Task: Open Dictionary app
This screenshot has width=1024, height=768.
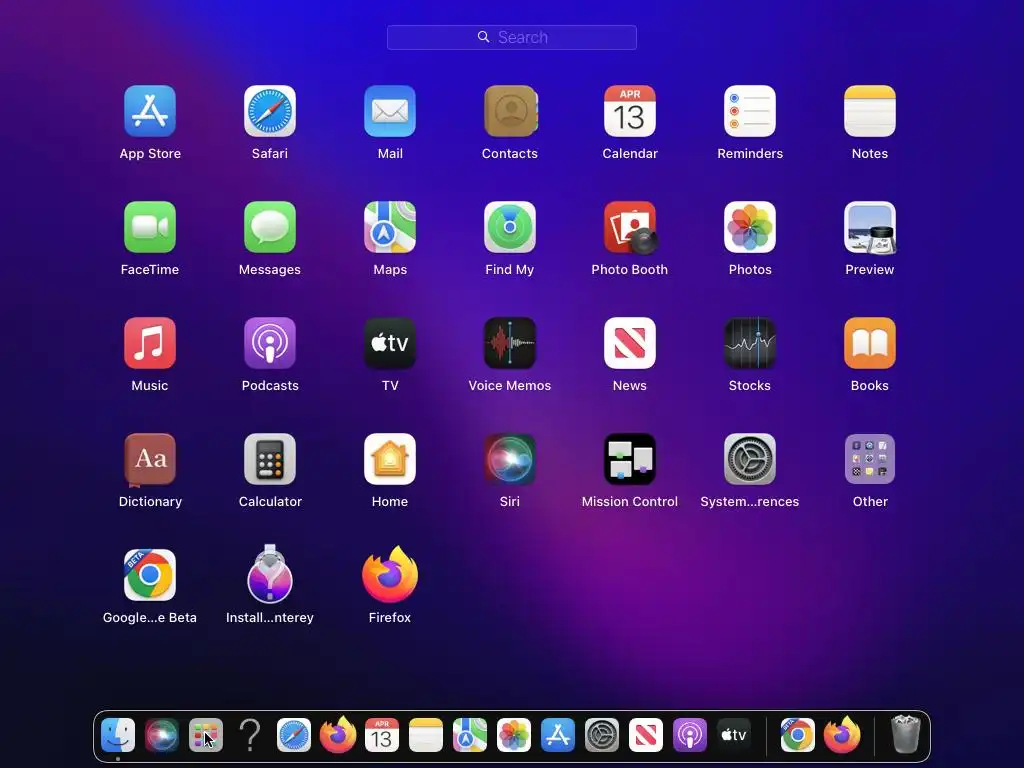Action: 150,459
